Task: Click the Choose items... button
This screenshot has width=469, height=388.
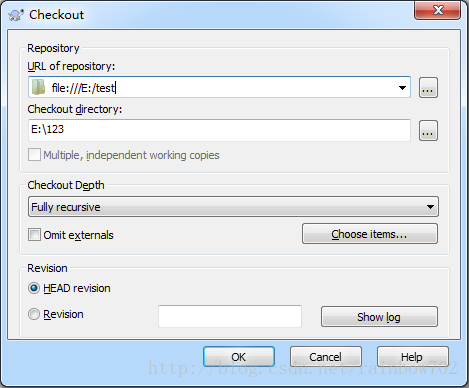Action: pos(370,234)
